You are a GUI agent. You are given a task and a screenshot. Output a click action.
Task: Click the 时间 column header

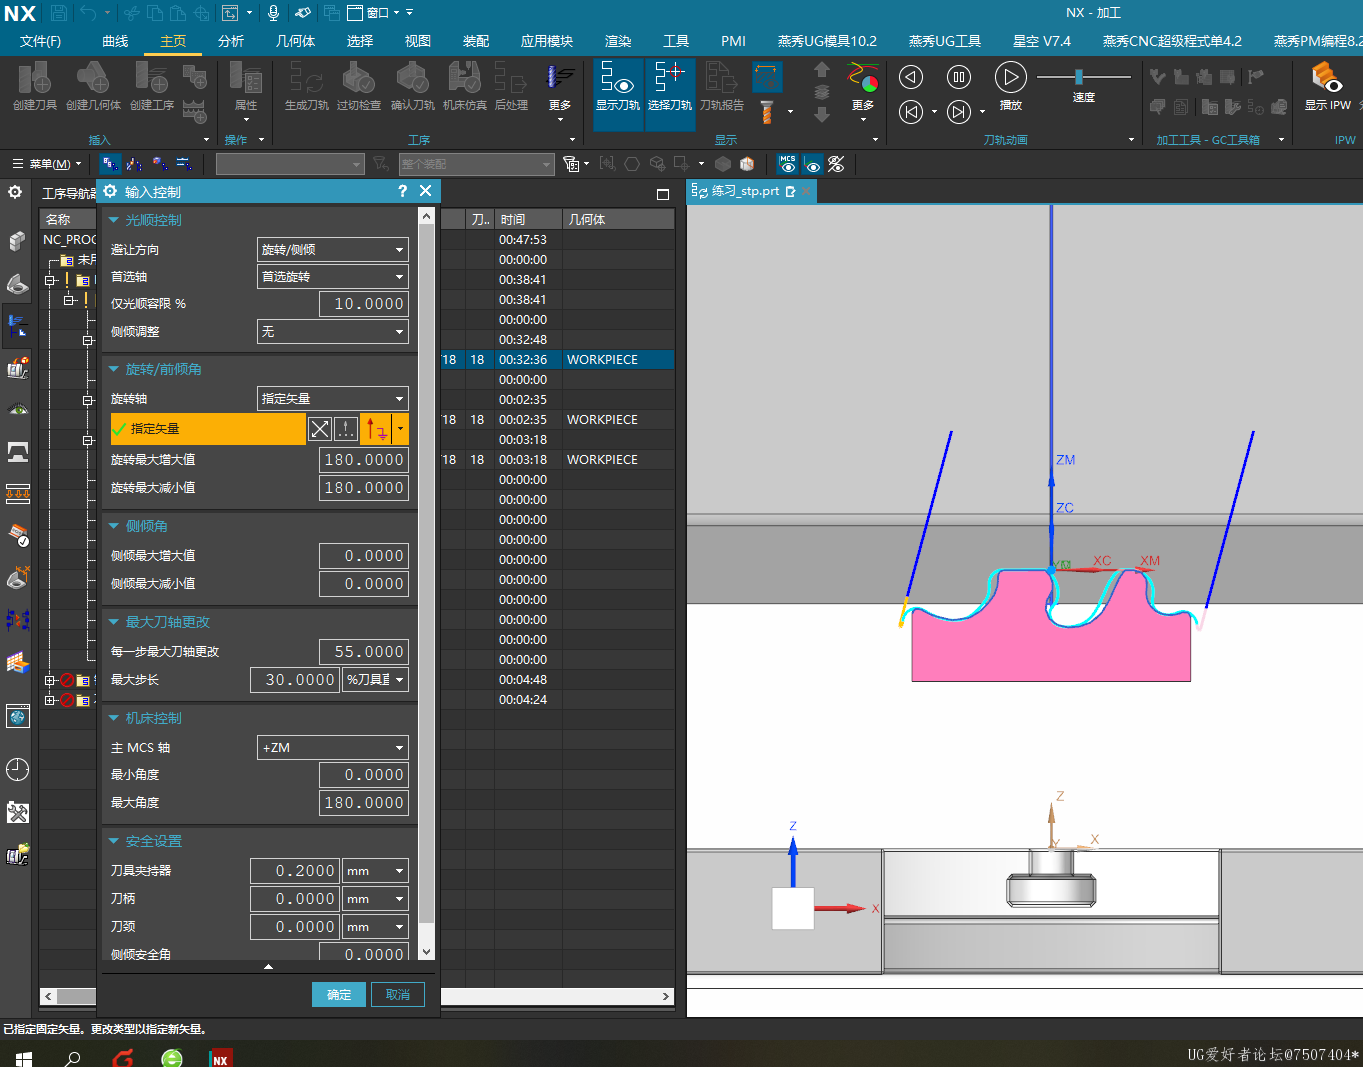[x=528, y=219]
